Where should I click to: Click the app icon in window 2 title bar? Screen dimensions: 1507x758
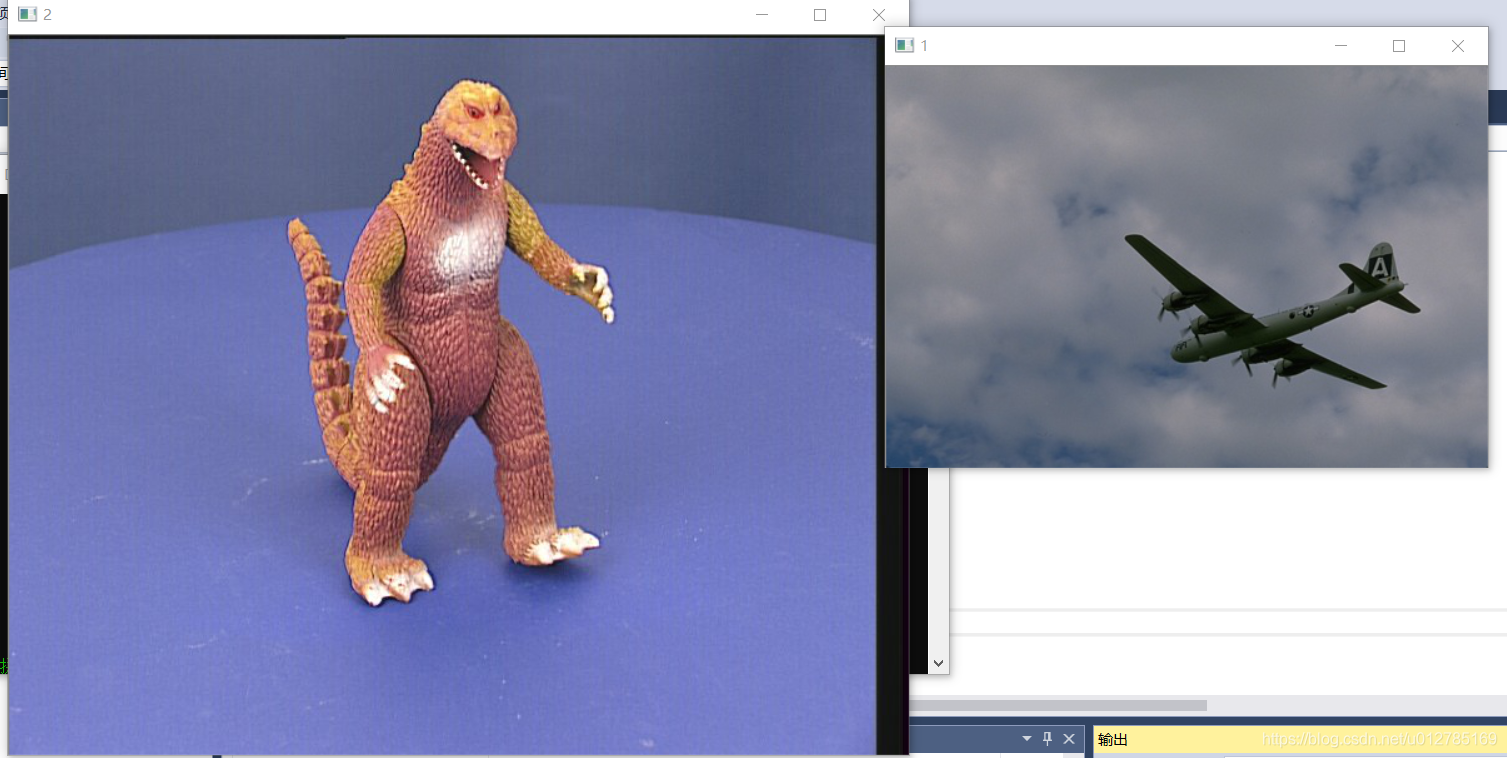pos(27,15)
